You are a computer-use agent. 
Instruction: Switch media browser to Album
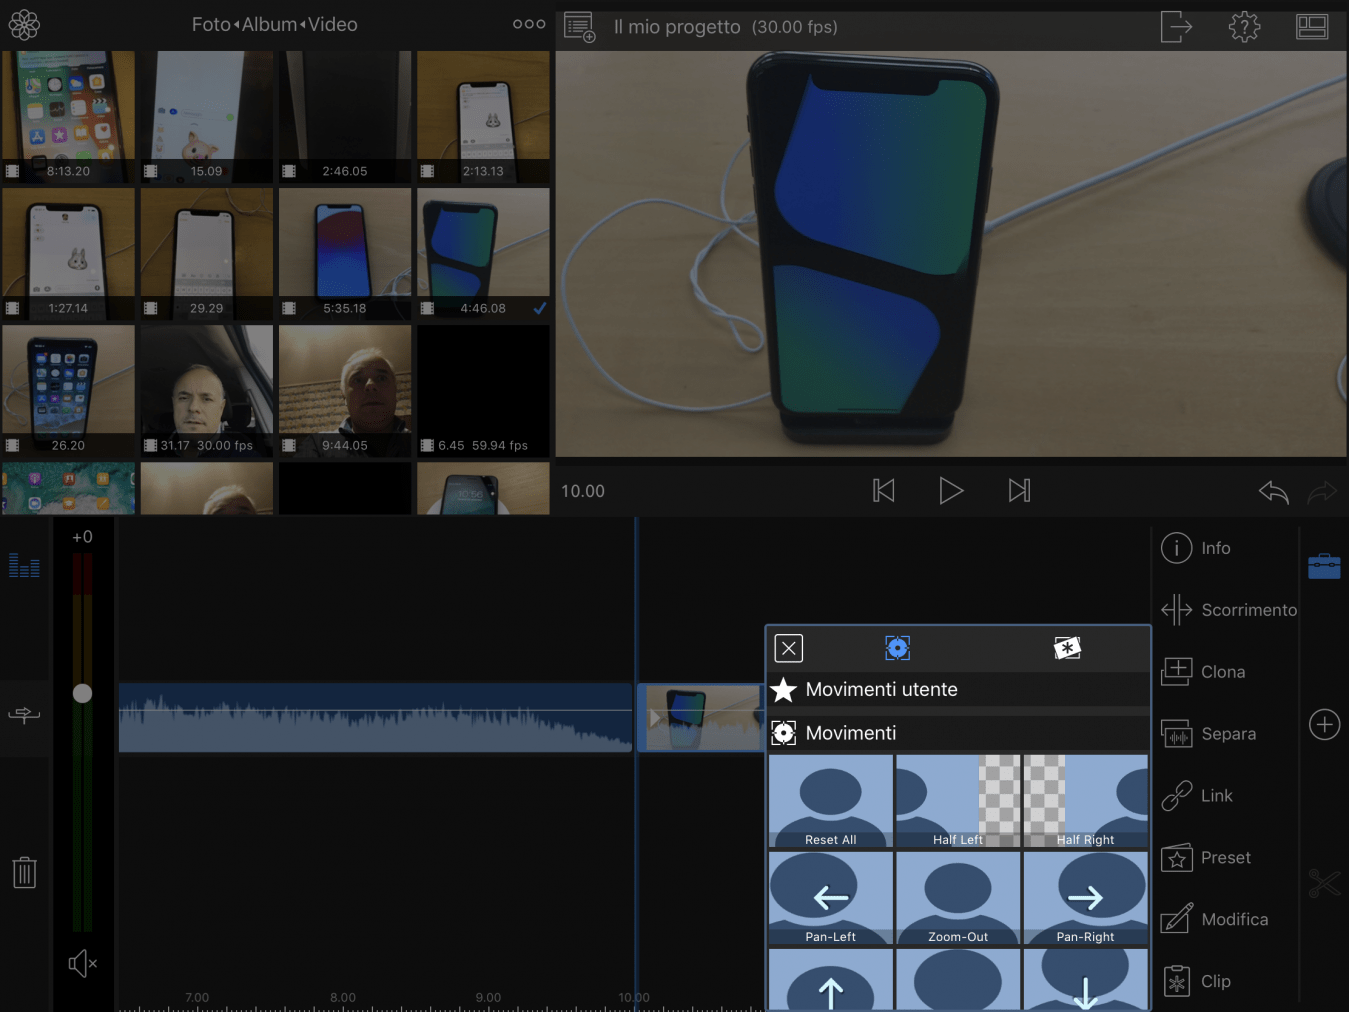[269, 25]
